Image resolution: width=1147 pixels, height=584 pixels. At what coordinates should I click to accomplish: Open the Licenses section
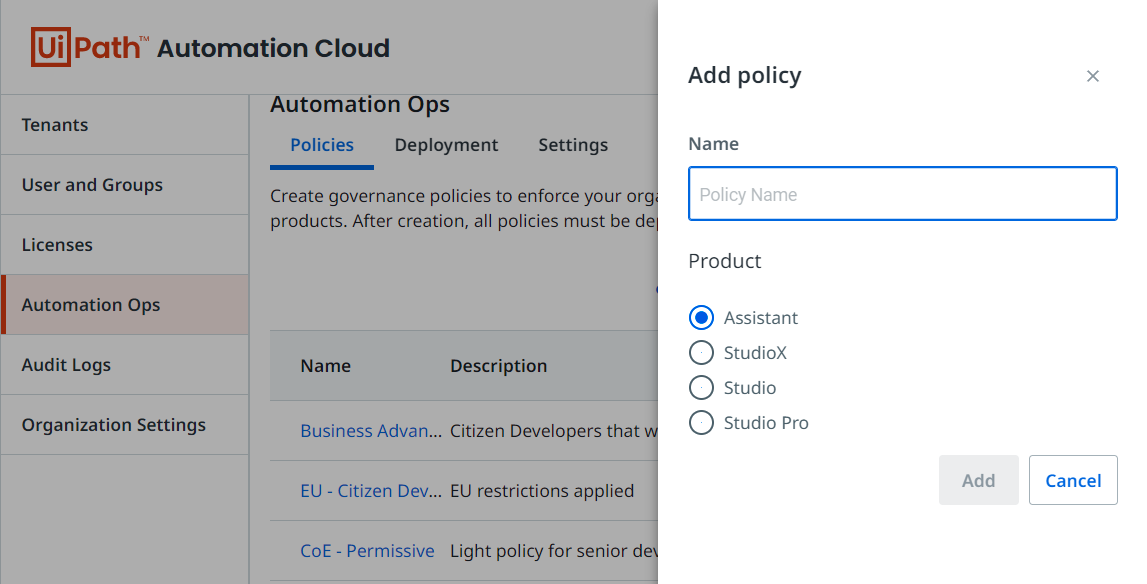[x=125, y=244]
